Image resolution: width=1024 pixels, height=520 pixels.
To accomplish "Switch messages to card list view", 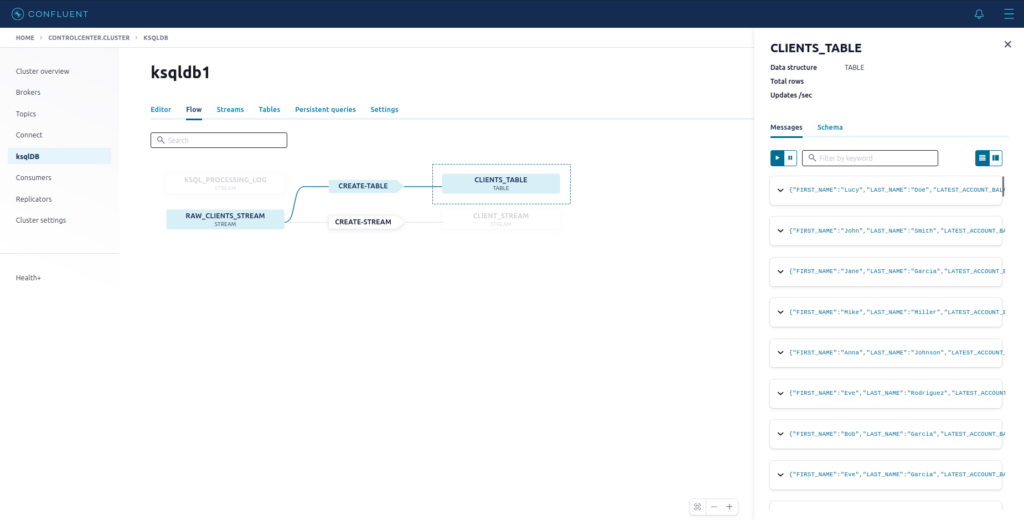I will (x=982, y=158).
